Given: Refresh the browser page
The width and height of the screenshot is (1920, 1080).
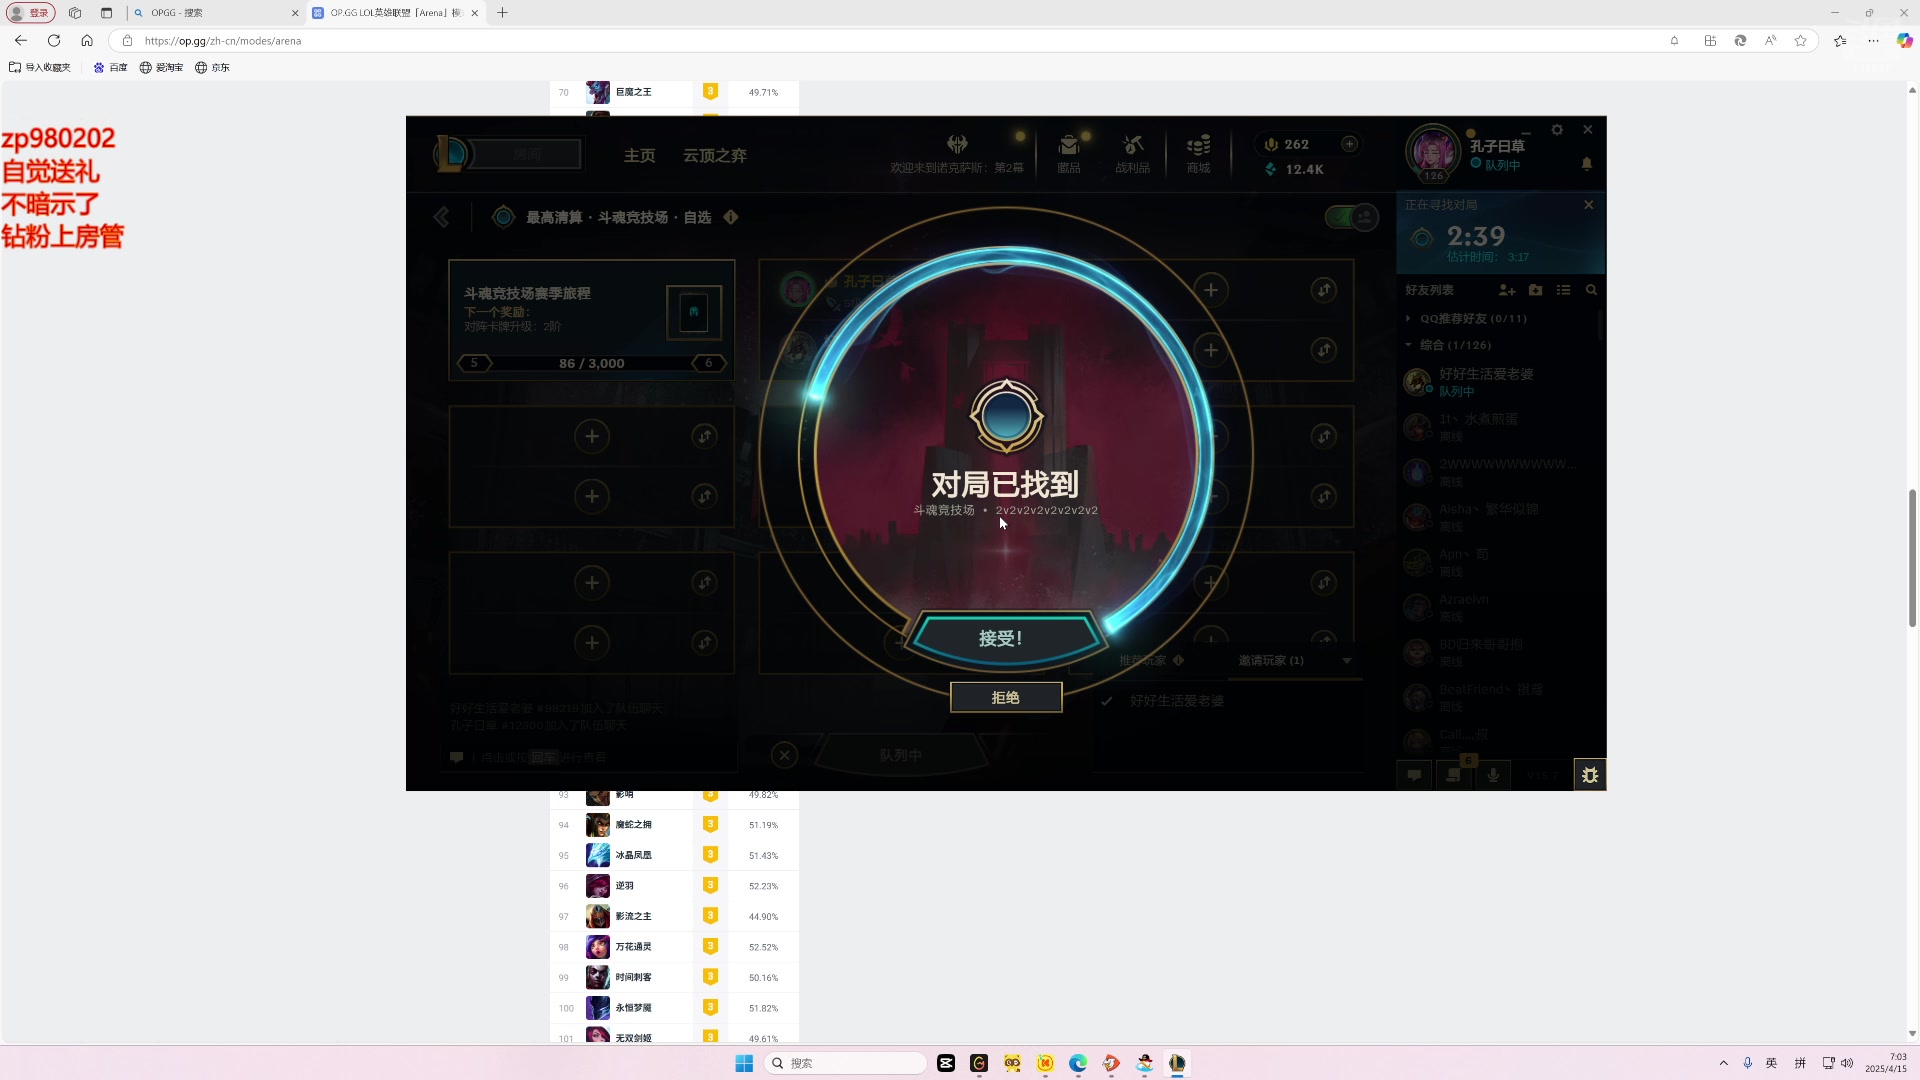Looking at the screenshot, I should click(54, 41).
